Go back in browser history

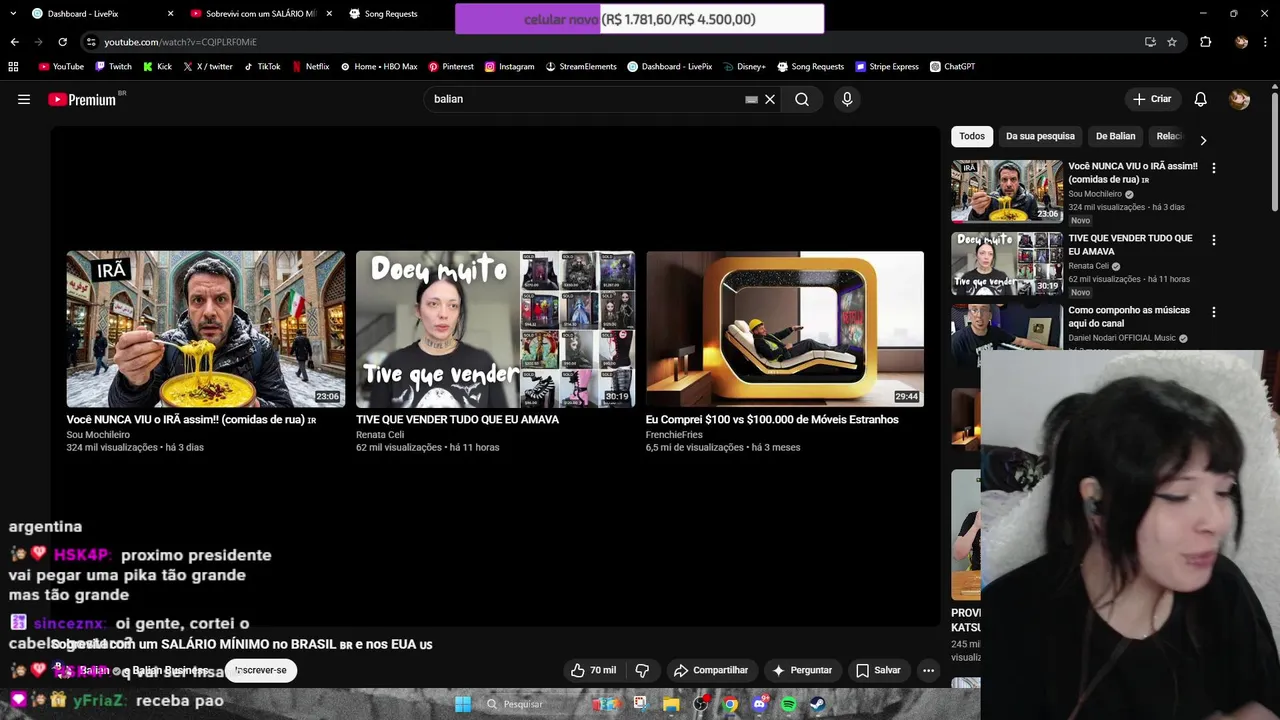(x=14, y=42)
